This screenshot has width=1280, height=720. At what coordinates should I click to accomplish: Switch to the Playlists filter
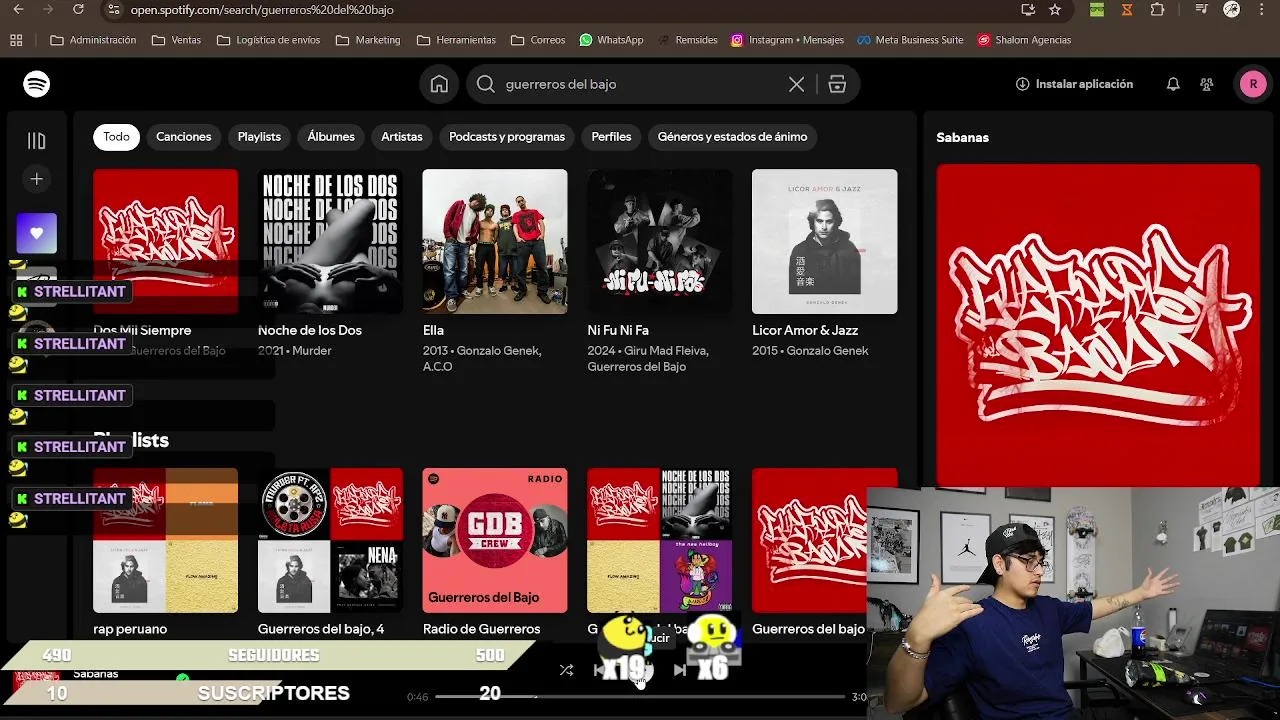(259, 137)
